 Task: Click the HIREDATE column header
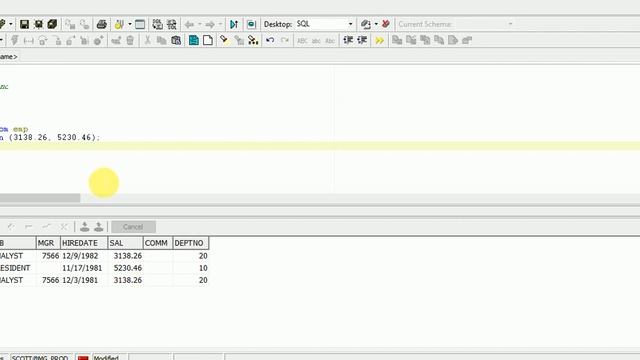point(84,243)
